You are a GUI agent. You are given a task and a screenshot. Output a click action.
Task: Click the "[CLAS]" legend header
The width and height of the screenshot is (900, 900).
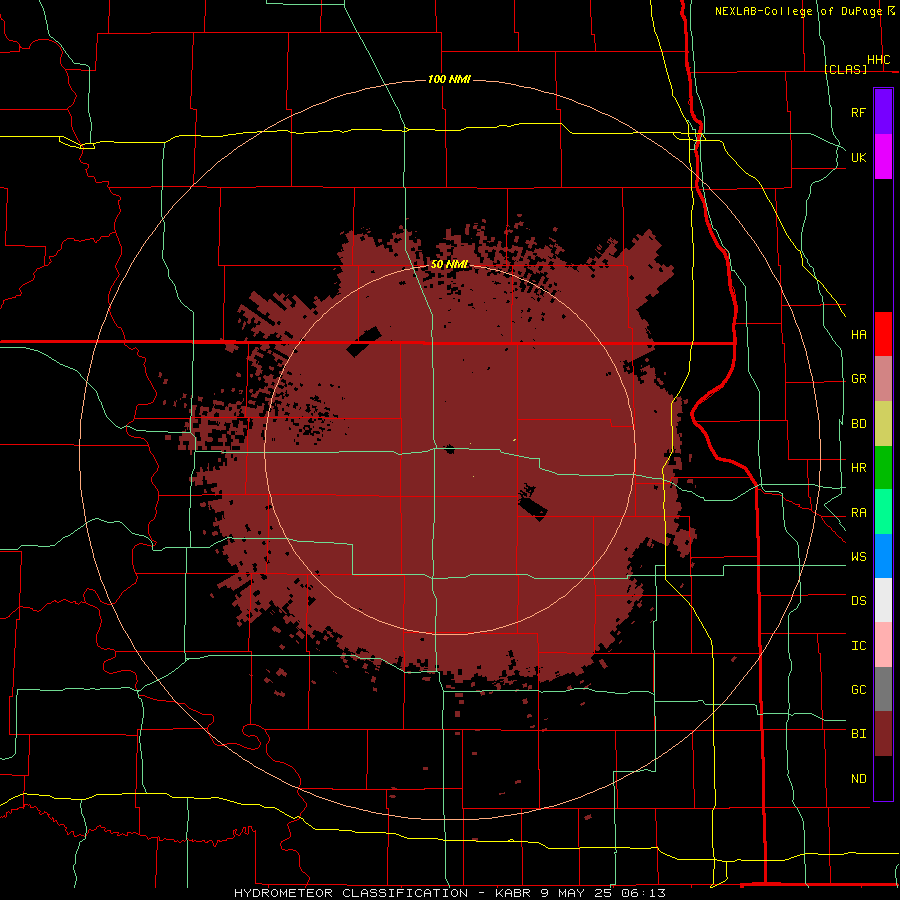[x=845, y=69]
